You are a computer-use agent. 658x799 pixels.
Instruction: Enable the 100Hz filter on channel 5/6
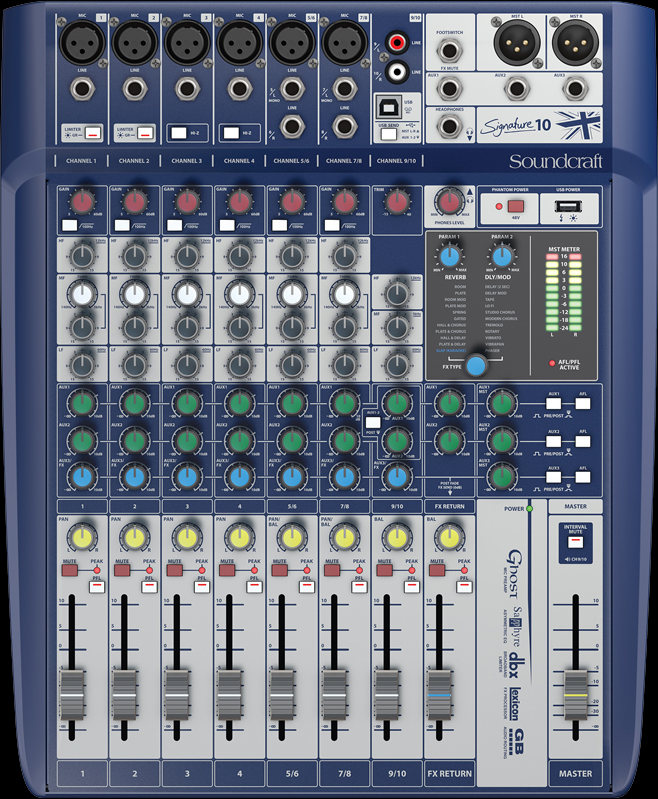tap(279, 225)
